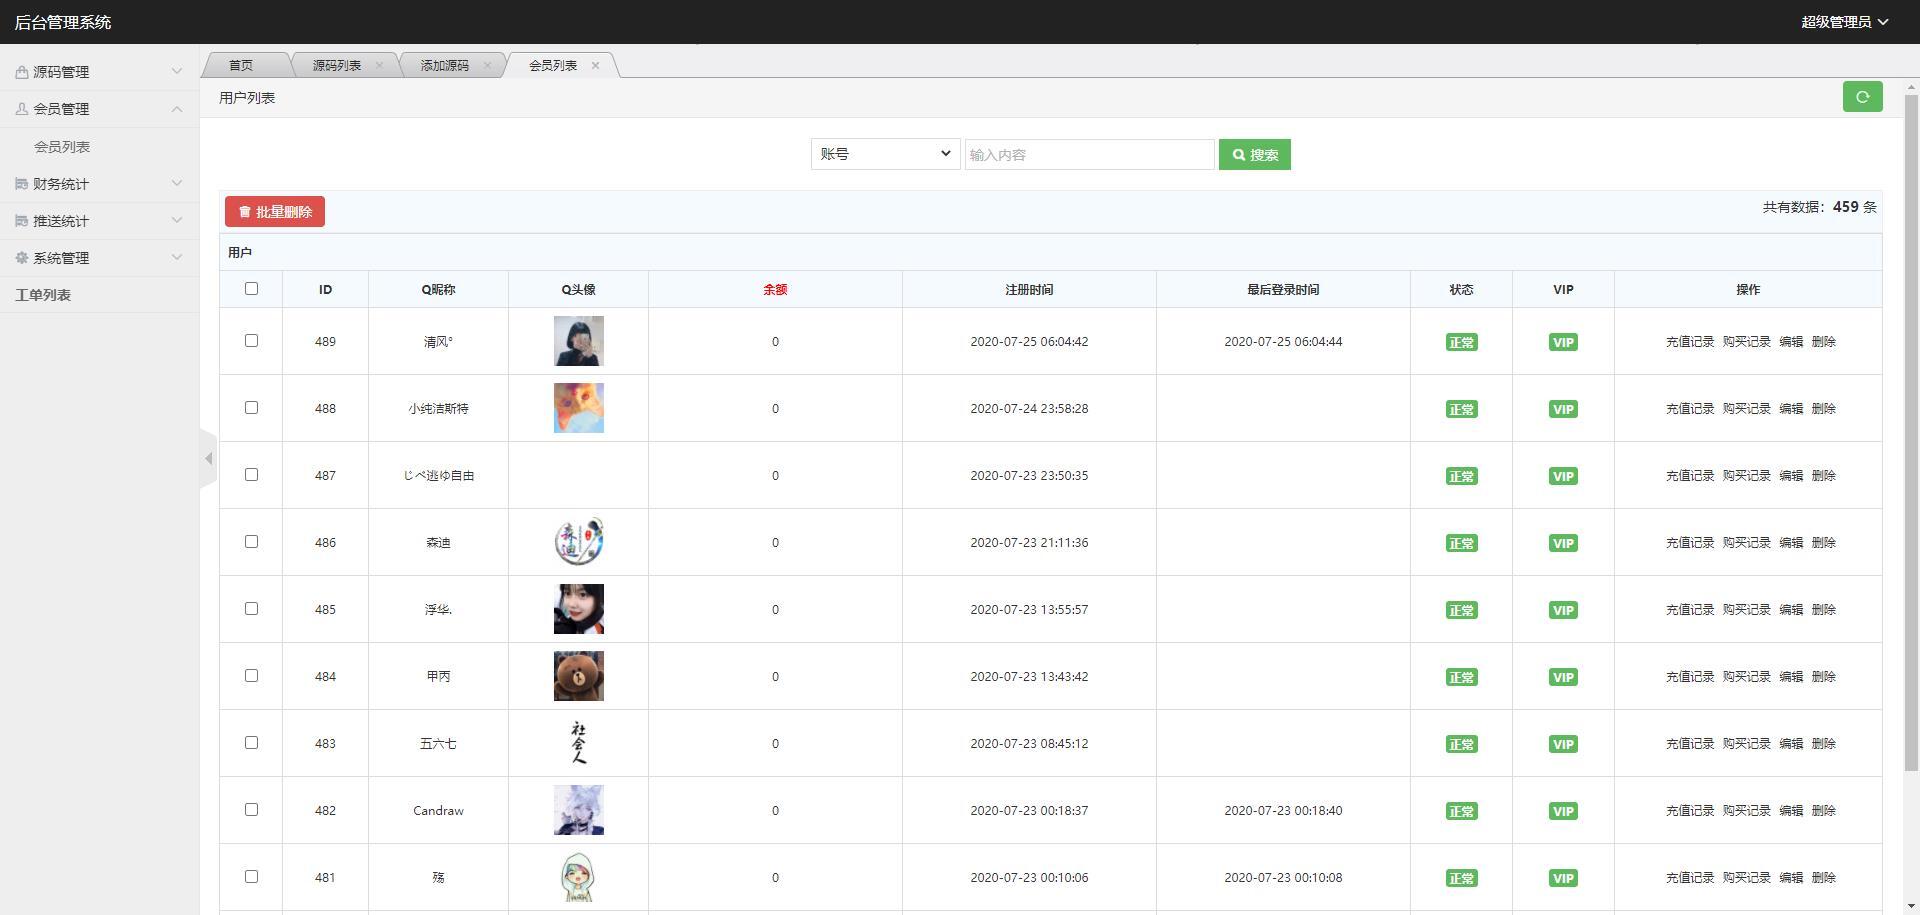Screen dimensions: 1920x915
Task: Check the checkbox next to user Candraw
Action: 251,810
